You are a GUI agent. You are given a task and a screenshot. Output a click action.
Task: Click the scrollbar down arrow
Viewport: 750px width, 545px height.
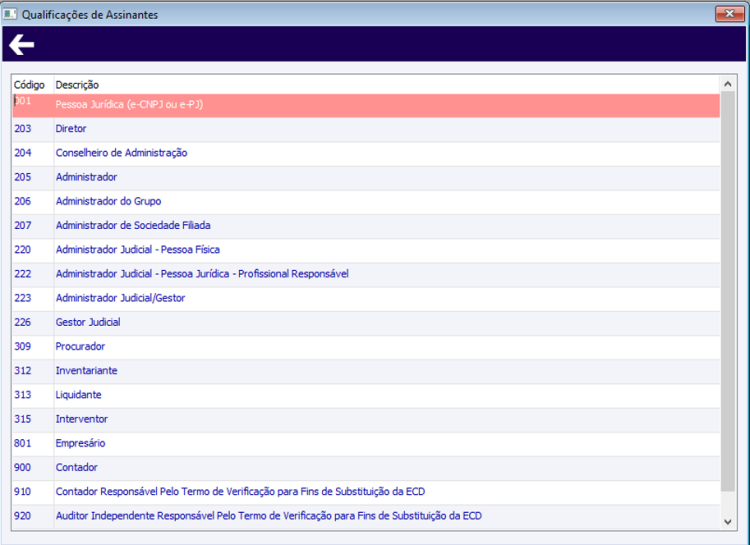(x=728, y=522)
